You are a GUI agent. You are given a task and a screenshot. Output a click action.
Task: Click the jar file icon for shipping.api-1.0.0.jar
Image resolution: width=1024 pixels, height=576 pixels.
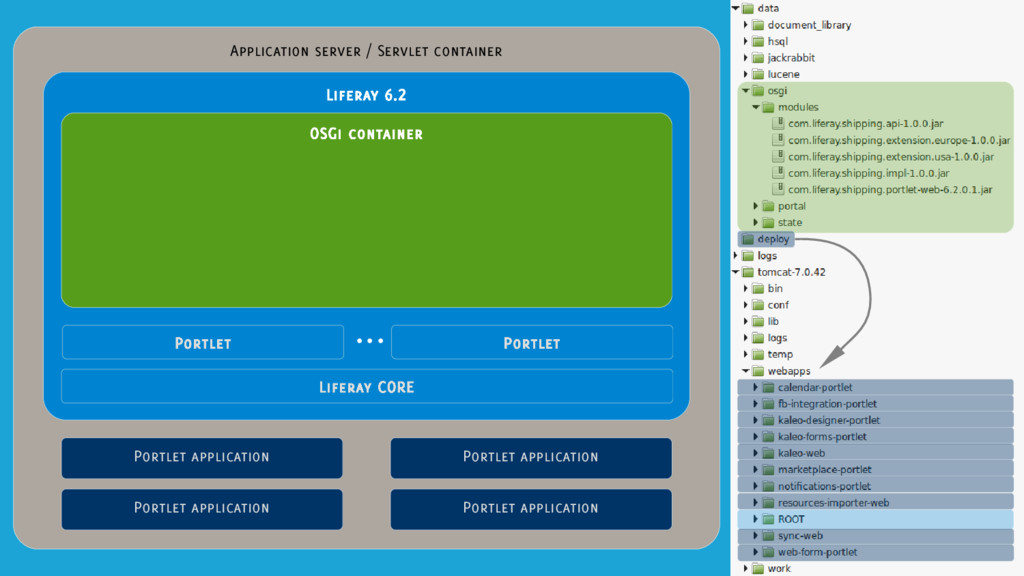[779, 124]
